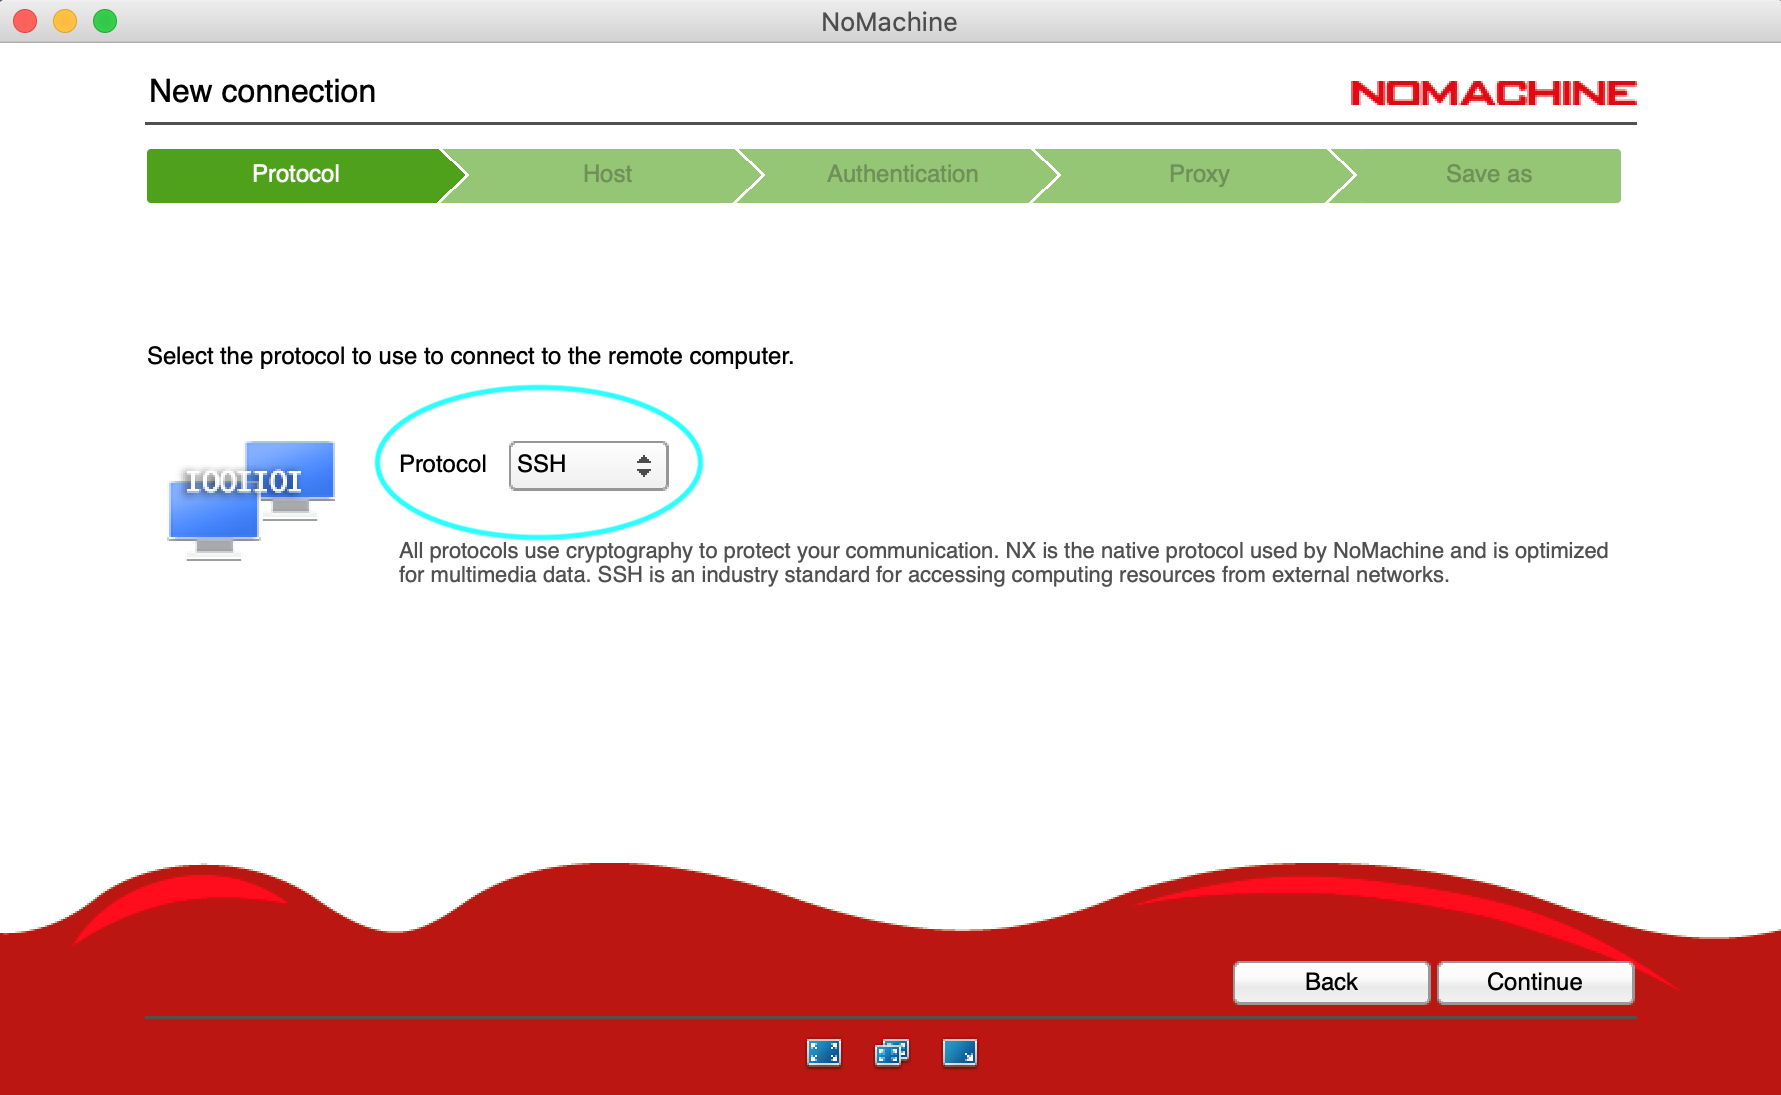Screen dimensions: 1781x1095
Task: Click the fullscreen on all monitors icon
Action: coord(891,1052)
